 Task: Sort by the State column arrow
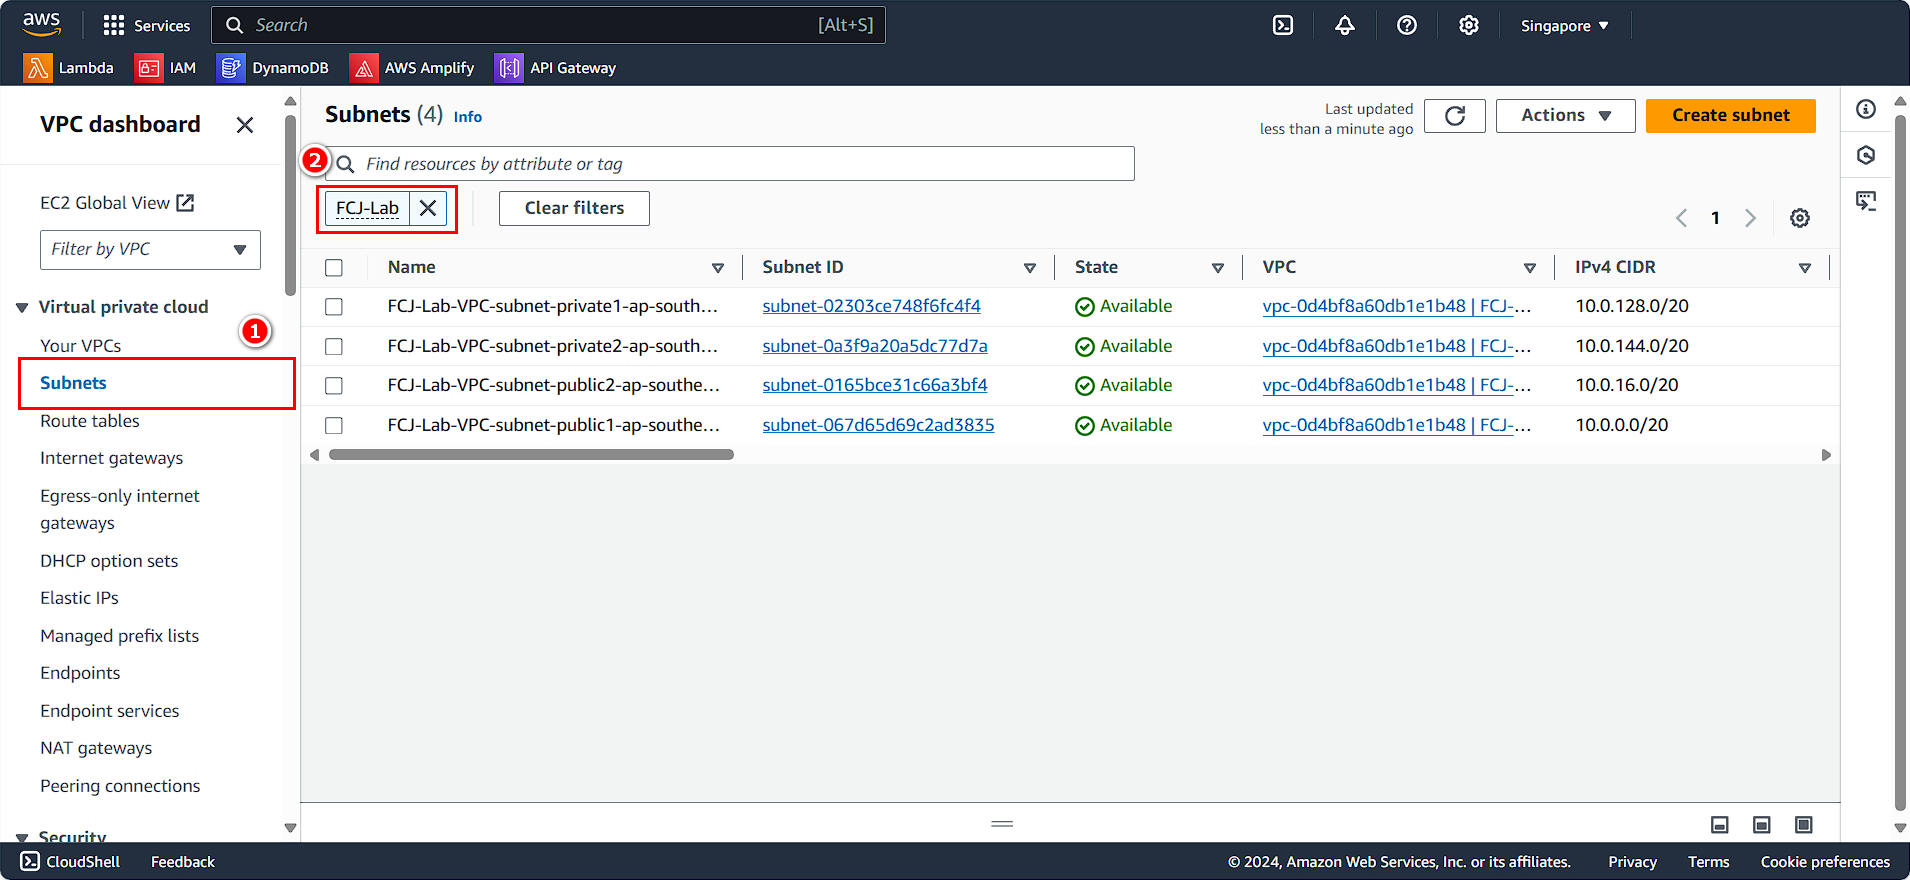coord(1218,268)
